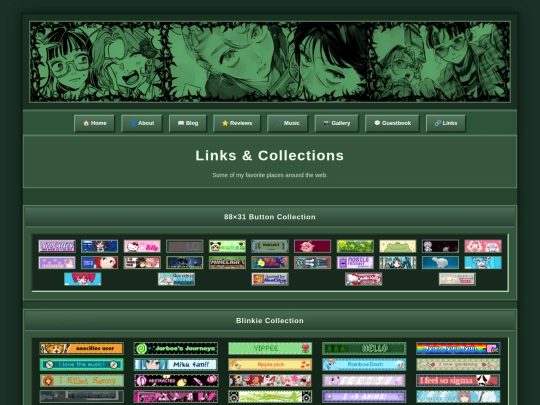Click the '88×31 Button Collection' heading
The image size is (540, 405).
click(270, 217)
